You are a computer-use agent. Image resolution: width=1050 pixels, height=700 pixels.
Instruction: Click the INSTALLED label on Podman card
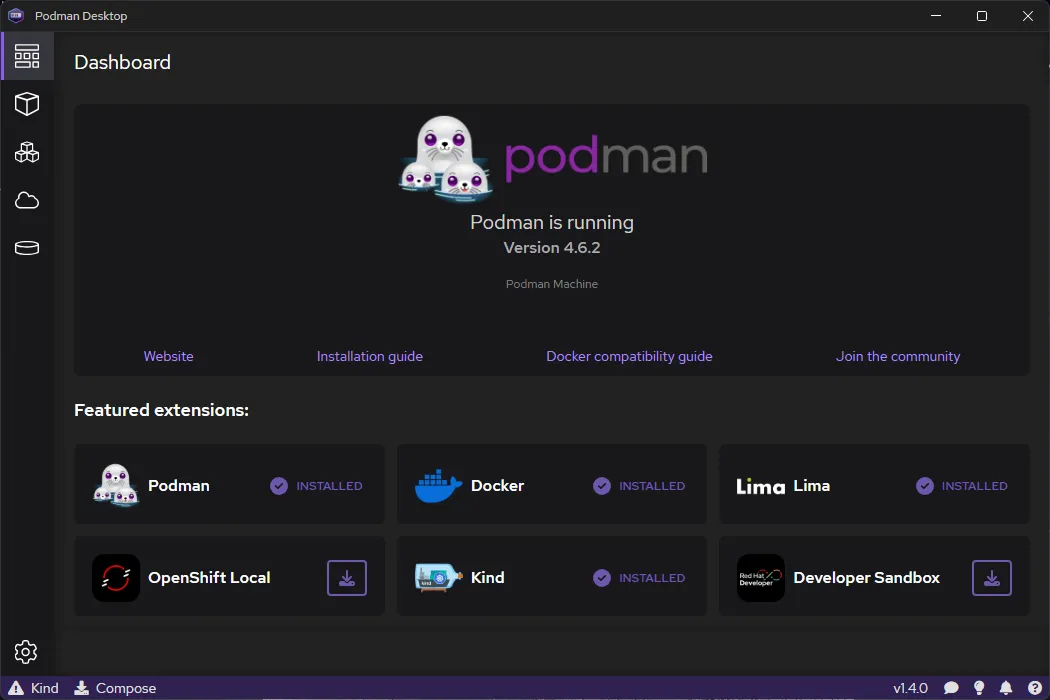329,486
